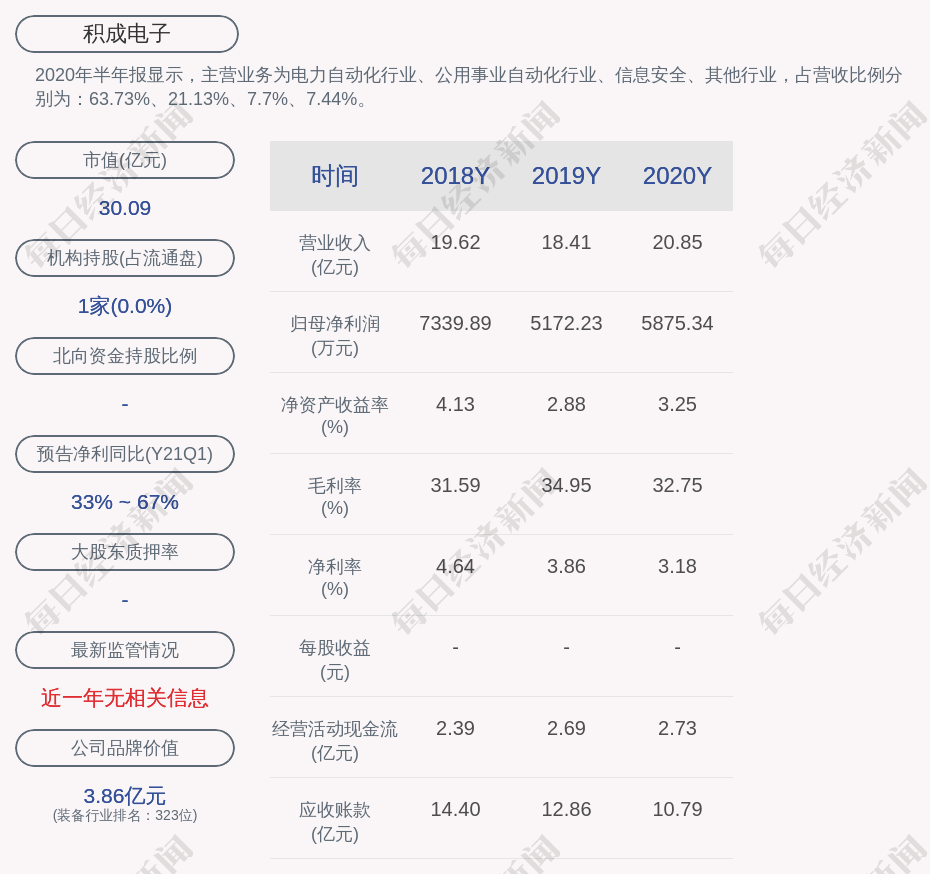Click net margin value 4.64
This screenshot has width=930, height=874.
tap(456, 566)
